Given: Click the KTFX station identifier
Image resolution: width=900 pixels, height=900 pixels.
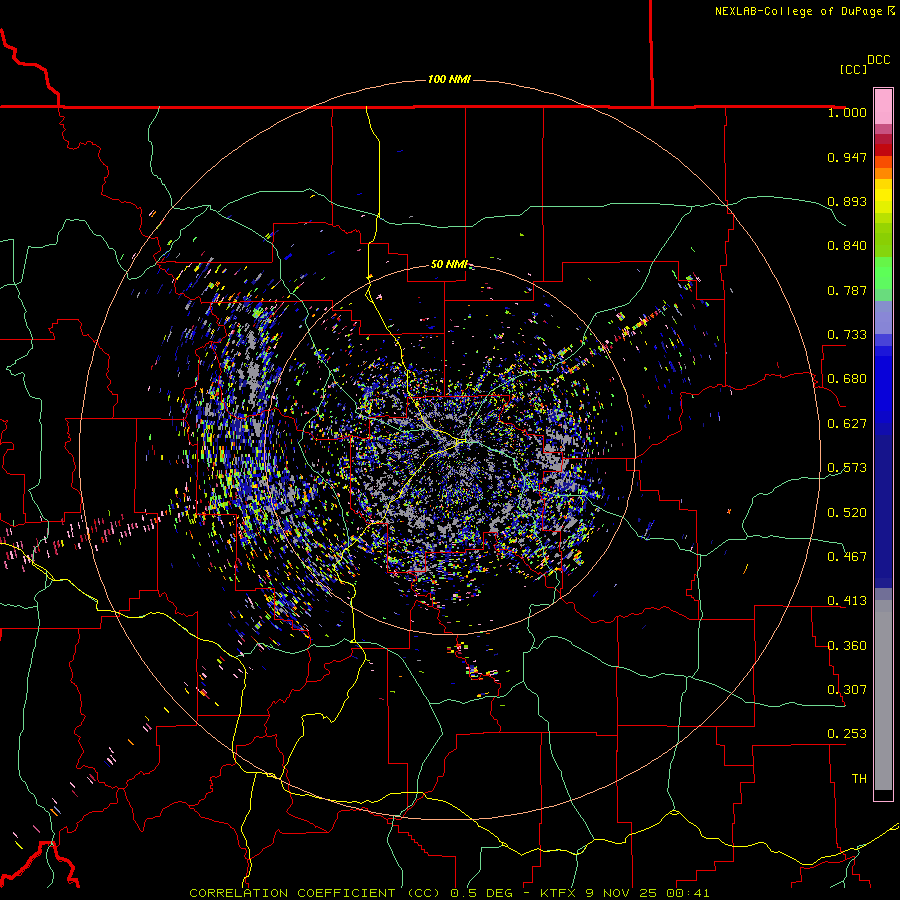Looking at the screenshot, I should (558, 893).
